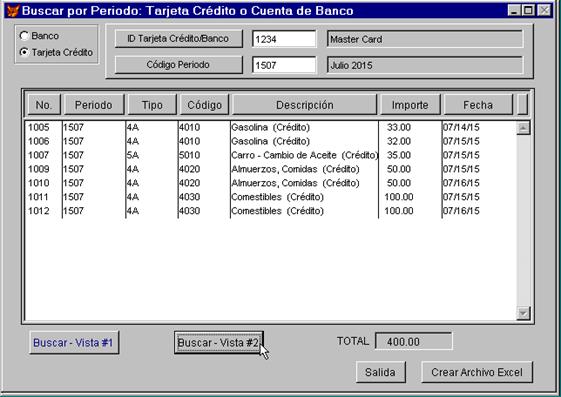Click the Código Periodo button
Viewport: 561px width, 397px height.
[179, 65]
